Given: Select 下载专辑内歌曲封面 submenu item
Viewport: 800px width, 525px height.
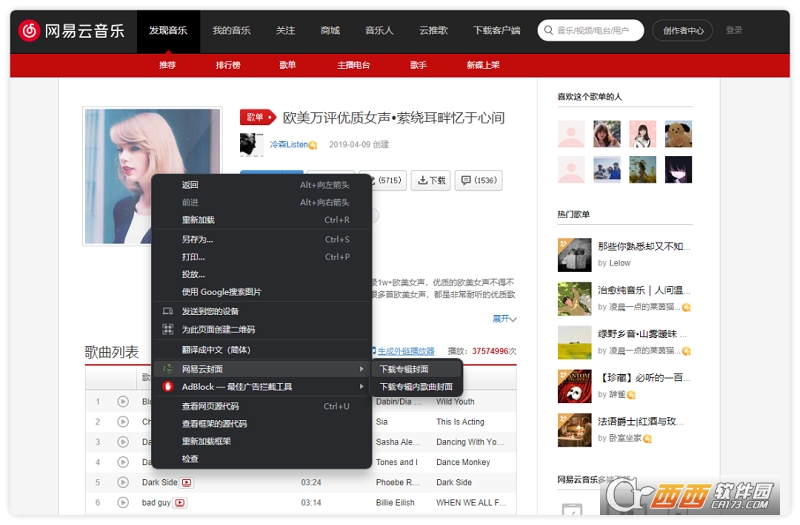Looking at the screenshot, I should click(x=416, y=387).
